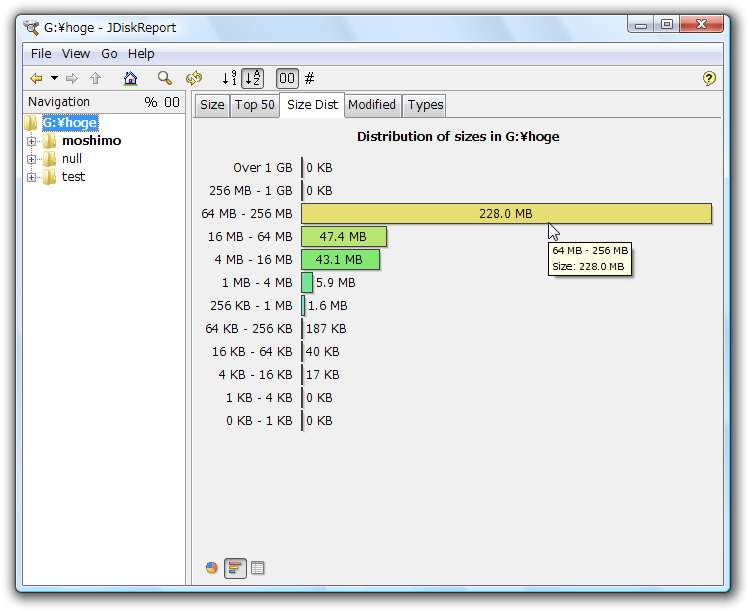Expand the moshimo folder node

[31, 141]
